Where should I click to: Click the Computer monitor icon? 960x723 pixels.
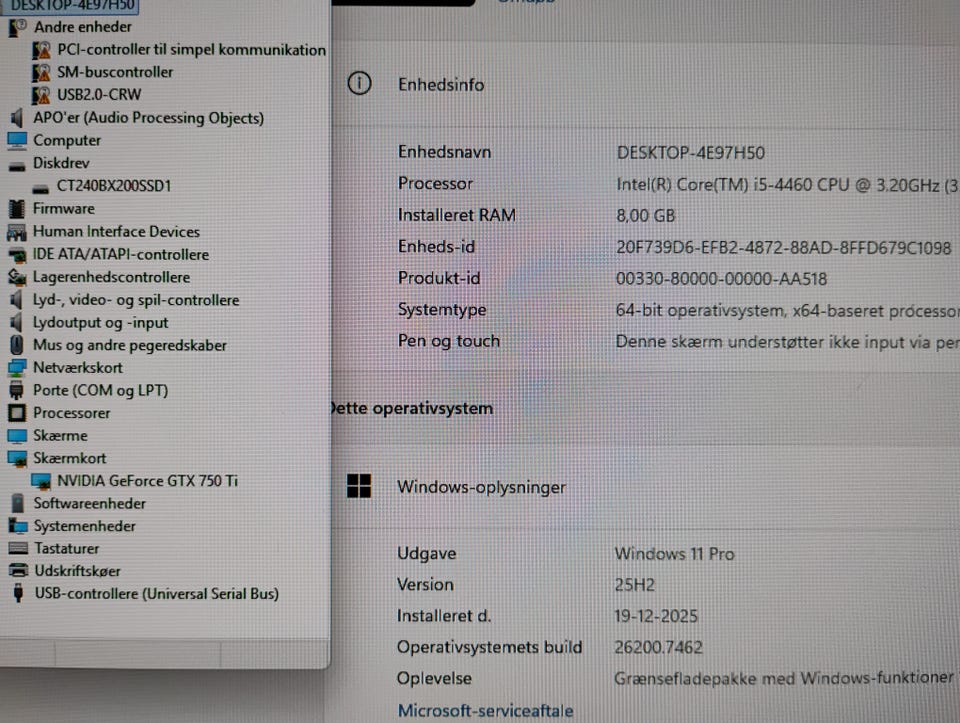coord(17,140)
